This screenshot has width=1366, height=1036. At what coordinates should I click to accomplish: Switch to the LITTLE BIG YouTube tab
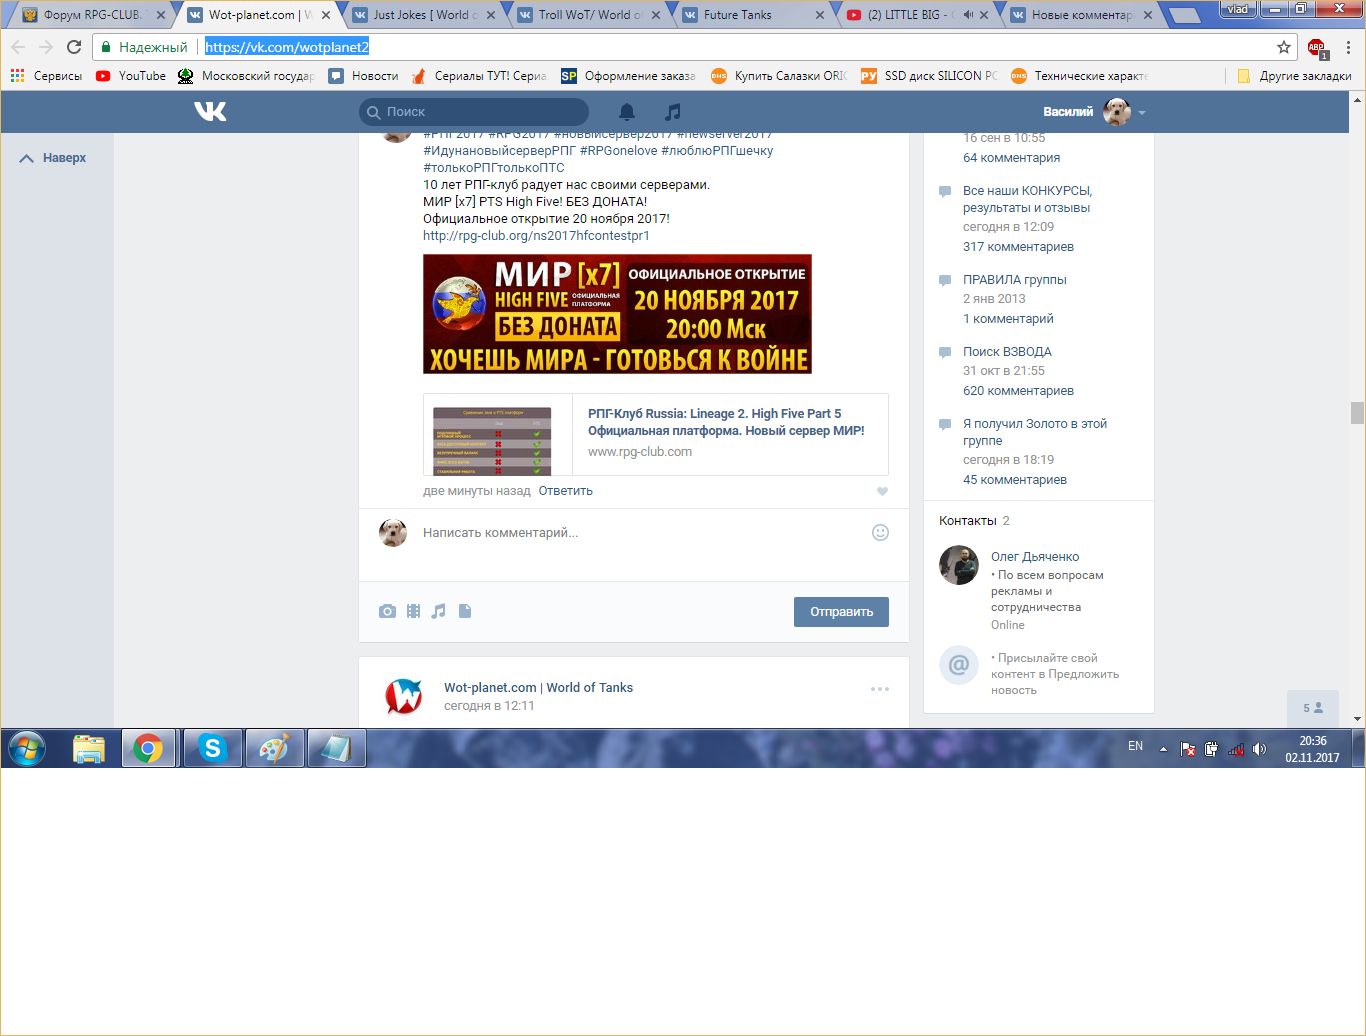[x=919, y=15]
